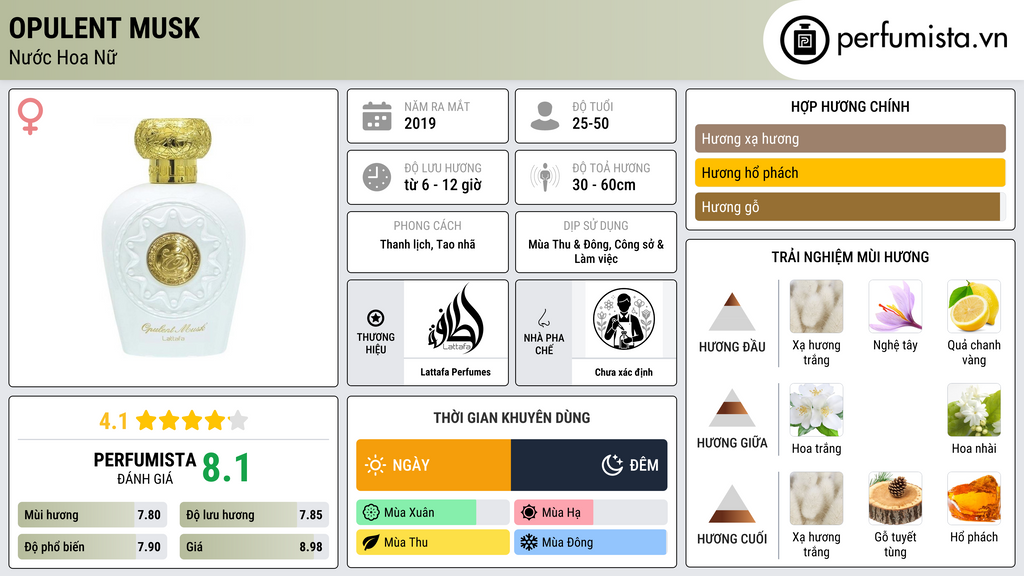Click the Hổ phách amber image
The height and width of the screenshot is (576, 1024).
click(974, 498)
